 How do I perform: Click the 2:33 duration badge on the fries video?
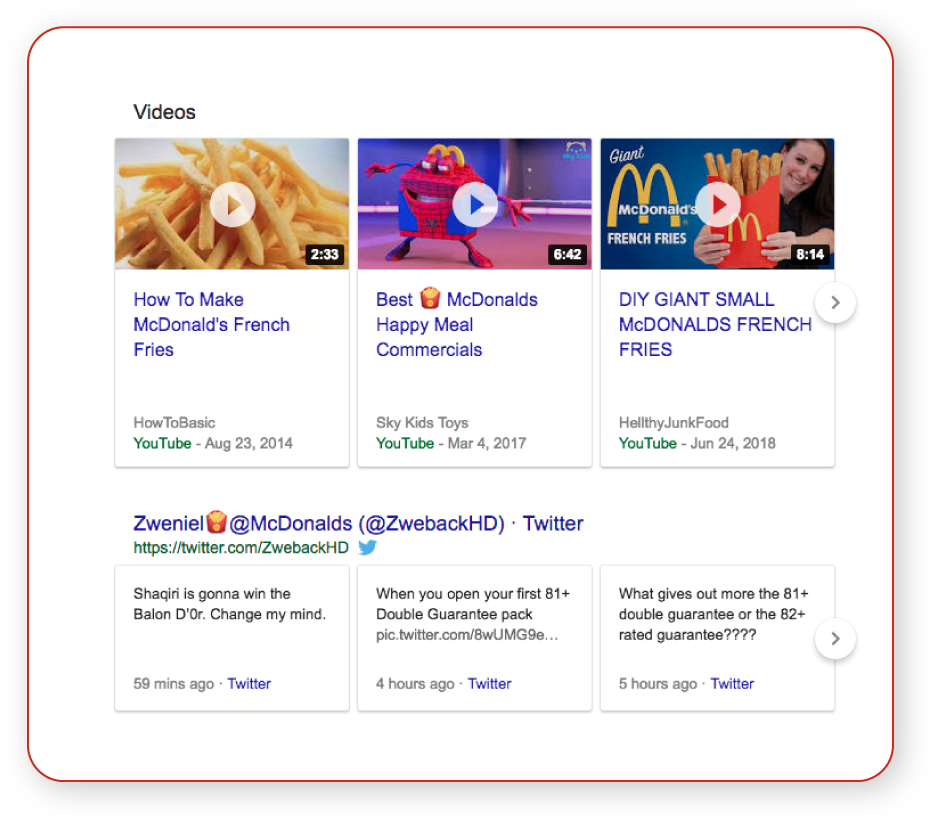(x=325, y=255)
